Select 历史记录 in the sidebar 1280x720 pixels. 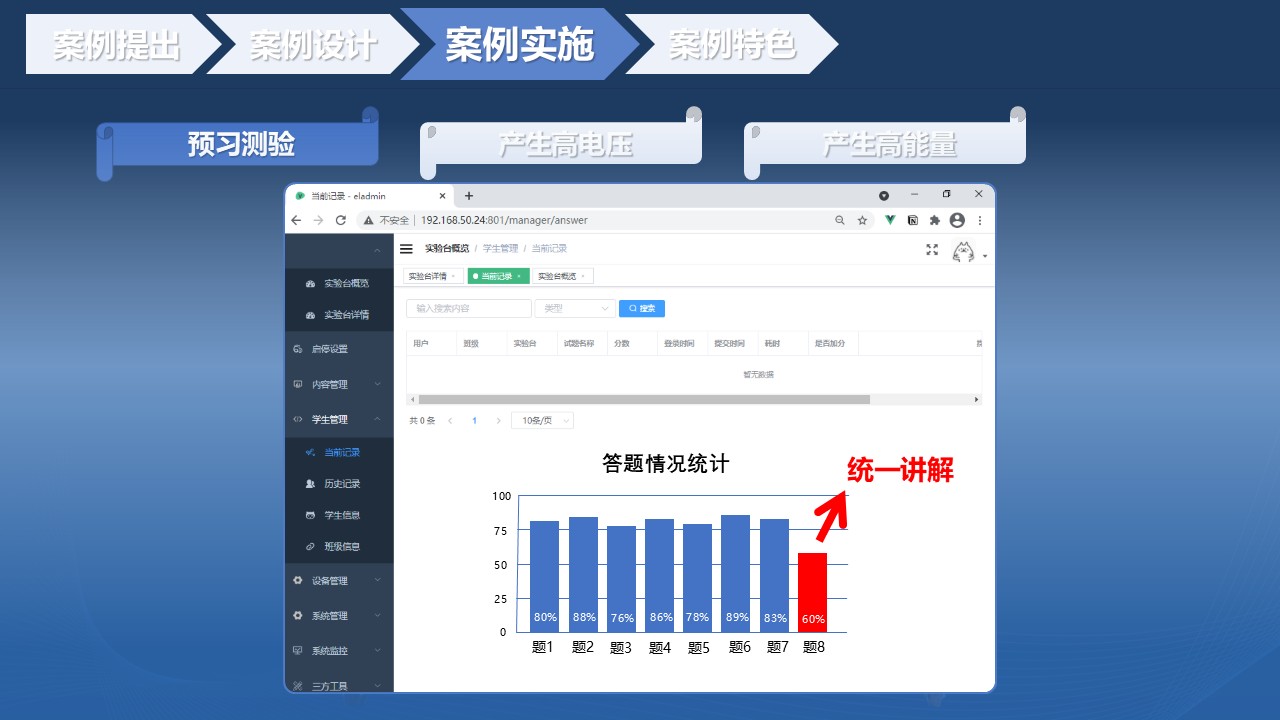coord(341,484)
